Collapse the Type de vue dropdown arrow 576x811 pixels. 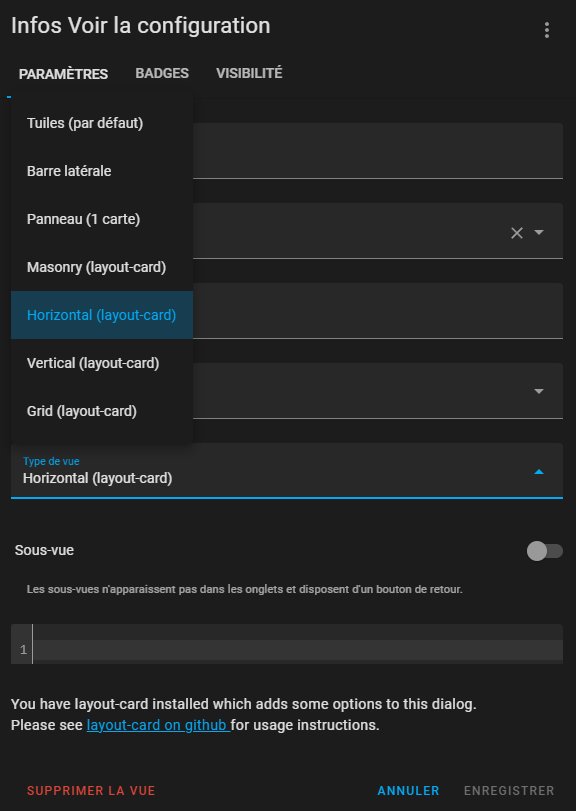539,472
